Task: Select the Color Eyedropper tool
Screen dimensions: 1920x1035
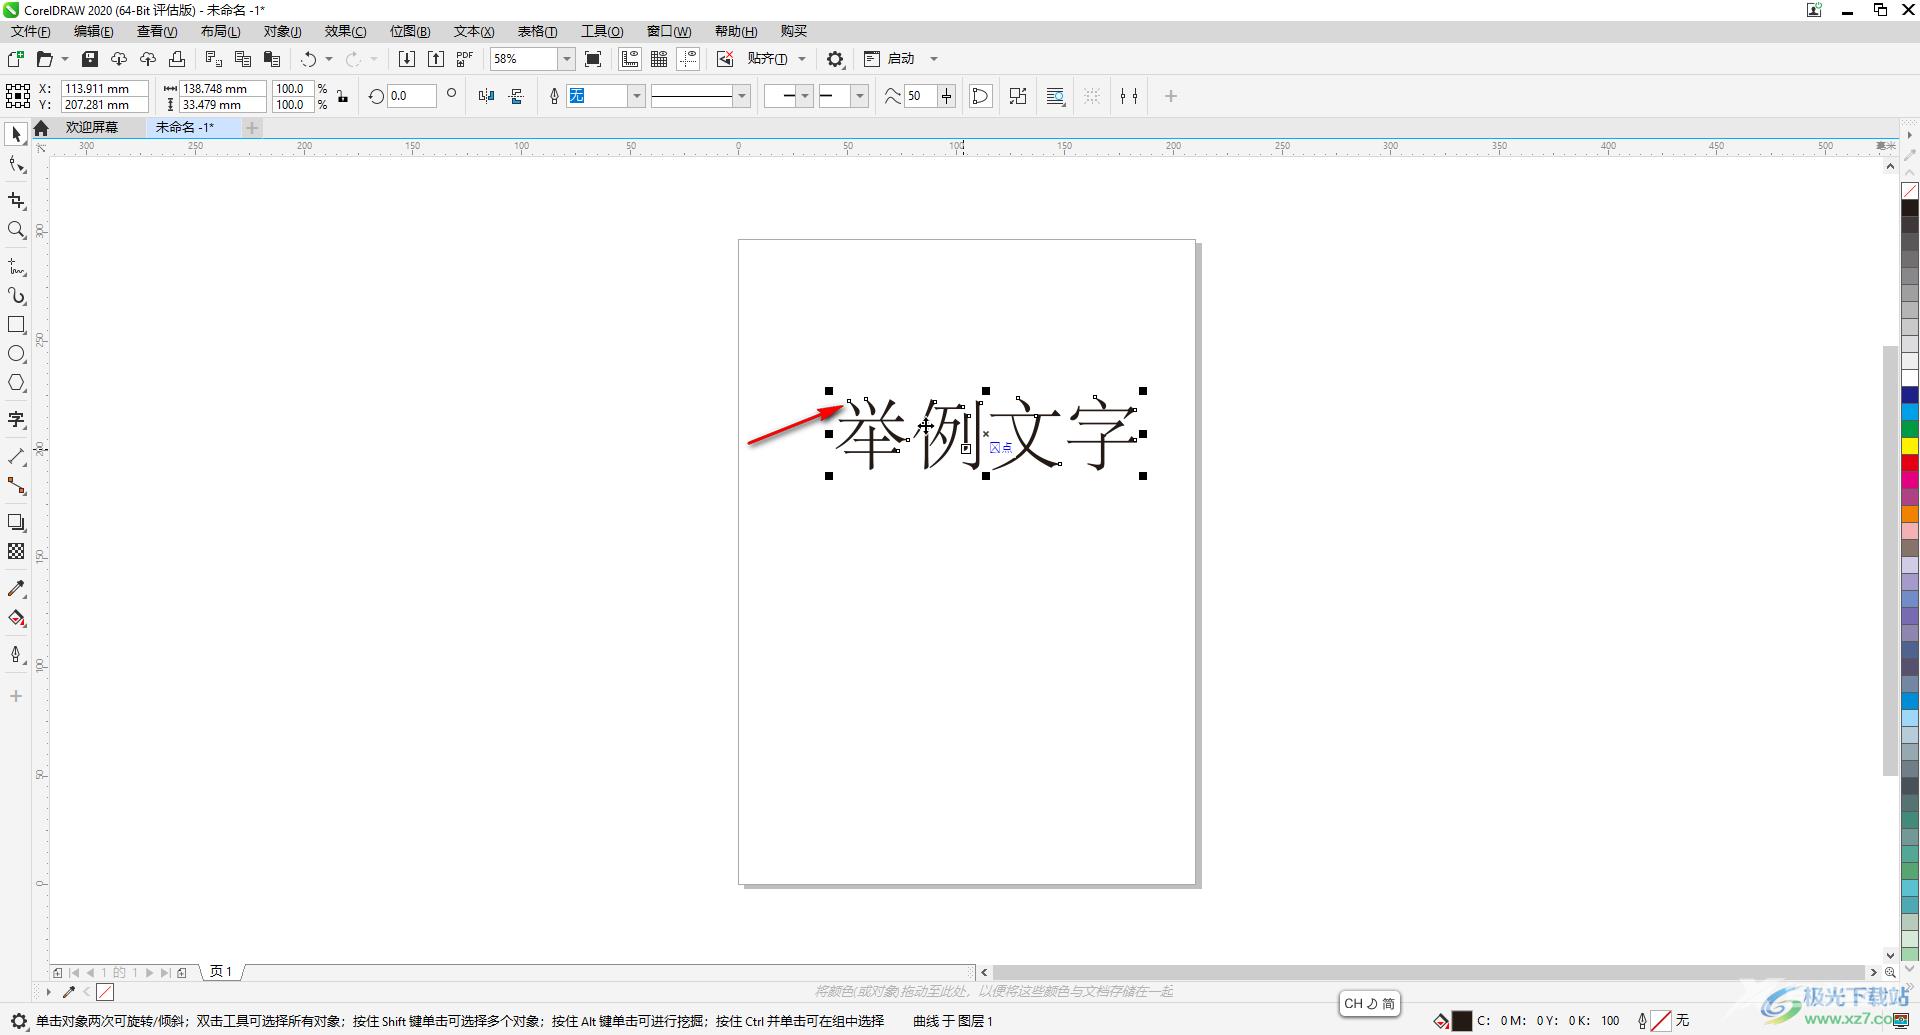Action: point(16,589)
